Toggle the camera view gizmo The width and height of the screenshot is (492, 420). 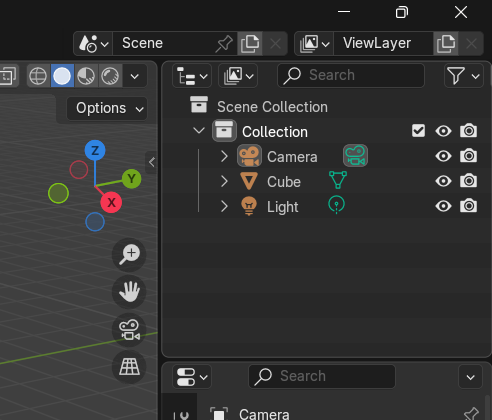tap(129, 330)
